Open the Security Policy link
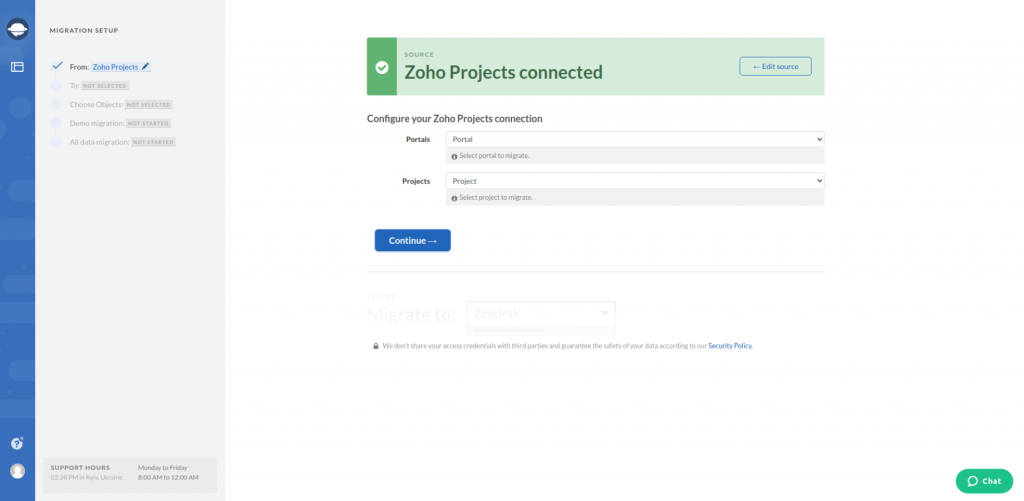The width and height of the screenshot is (1024, 501). [x=730, y=346]
